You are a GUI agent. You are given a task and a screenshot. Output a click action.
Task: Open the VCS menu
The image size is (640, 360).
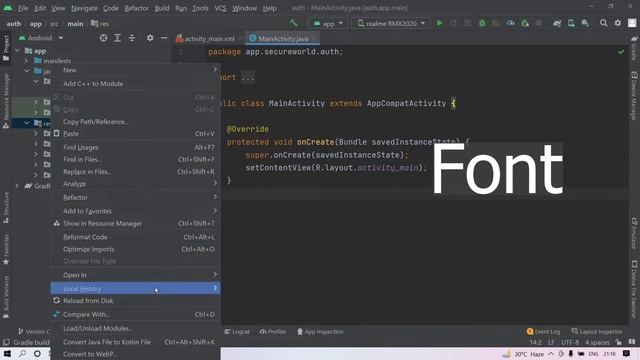pyautogui.click(x=220, y=8)
